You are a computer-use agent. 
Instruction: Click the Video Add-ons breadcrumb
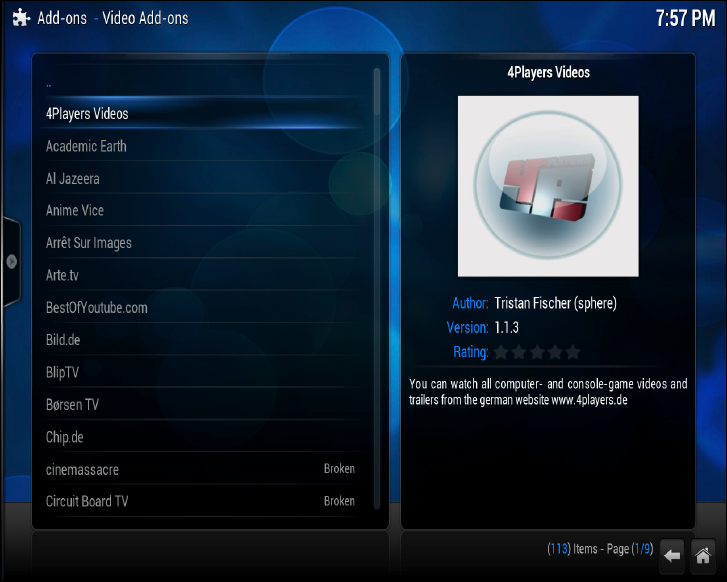[145, 18]
